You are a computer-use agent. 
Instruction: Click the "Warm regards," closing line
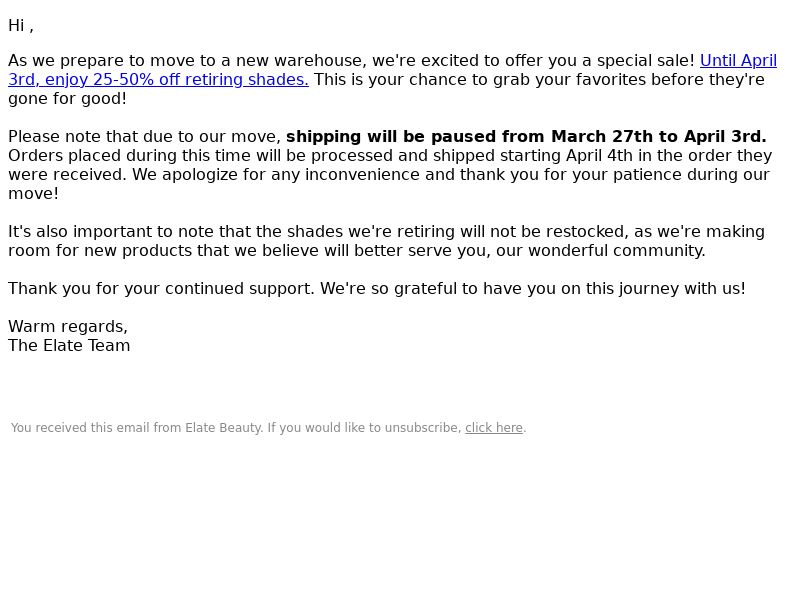68,327
